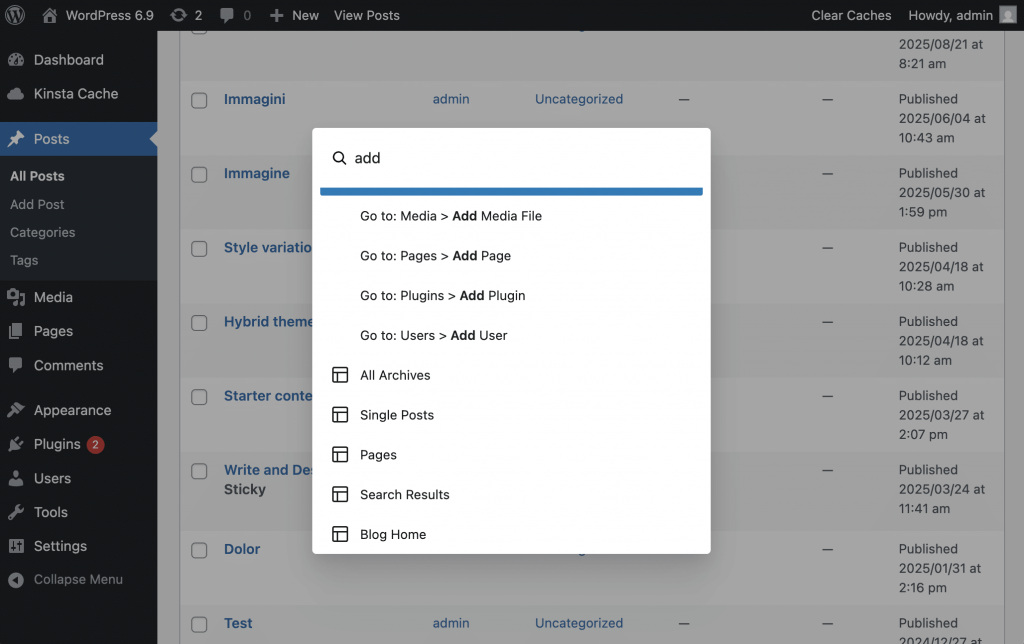The height and width of the screenshot is (644, 1024).
Task: Click the WordPress logo in admin bar
Action: click(14, 15)
